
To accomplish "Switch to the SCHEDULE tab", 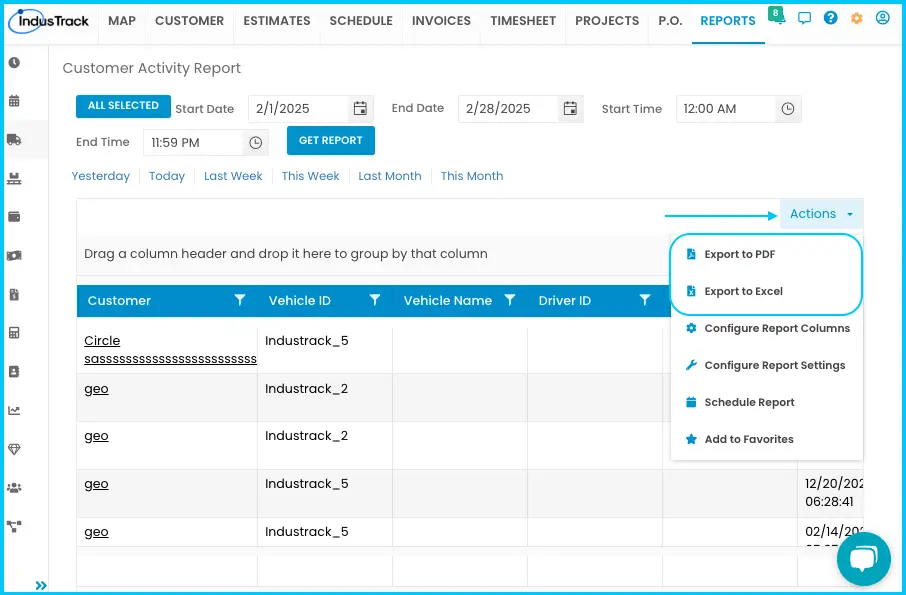I will 361,21.
